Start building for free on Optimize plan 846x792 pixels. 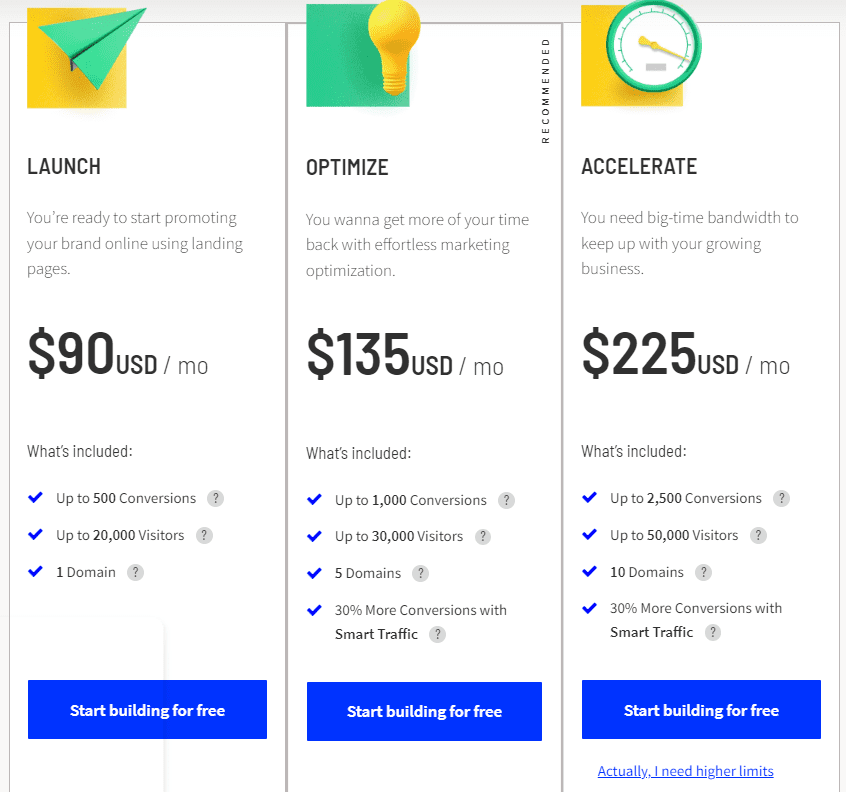pyautogui.click(x=424, y=711)
